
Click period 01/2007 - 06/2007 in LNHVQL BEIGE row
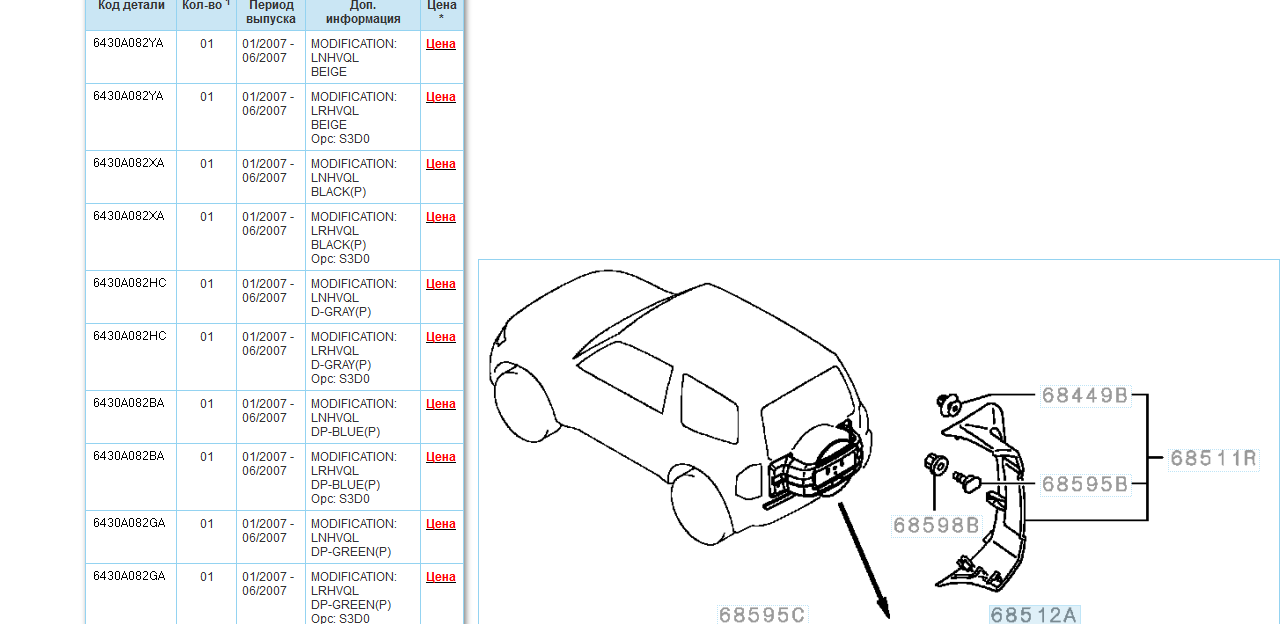click(268, 51)
